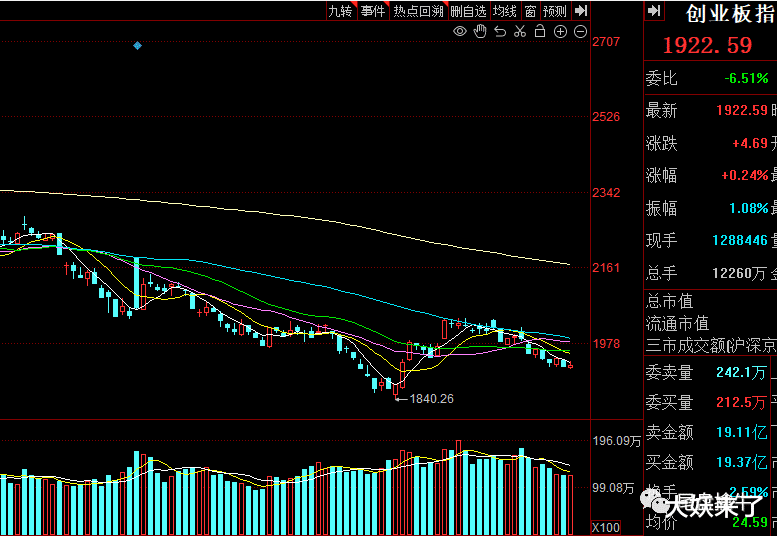
Task: Click the 委买量 212.5万 value
Action: [741, 402]
